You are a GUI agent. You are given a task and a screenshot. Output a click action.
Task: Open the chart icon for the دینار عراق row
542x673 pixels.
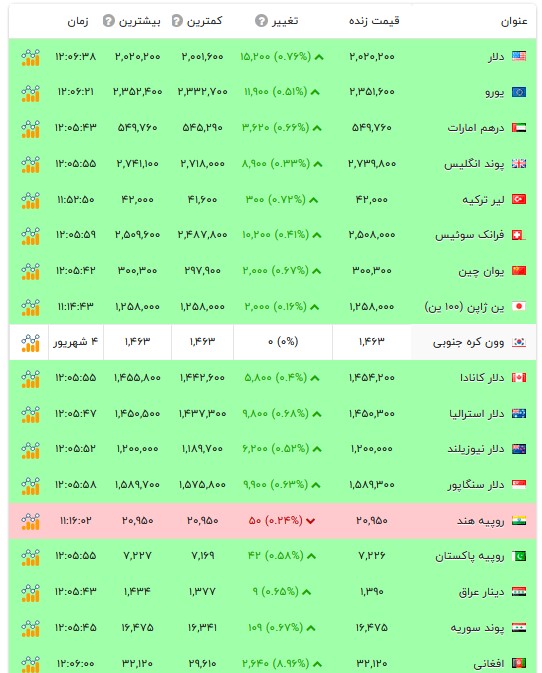point(30,592)
